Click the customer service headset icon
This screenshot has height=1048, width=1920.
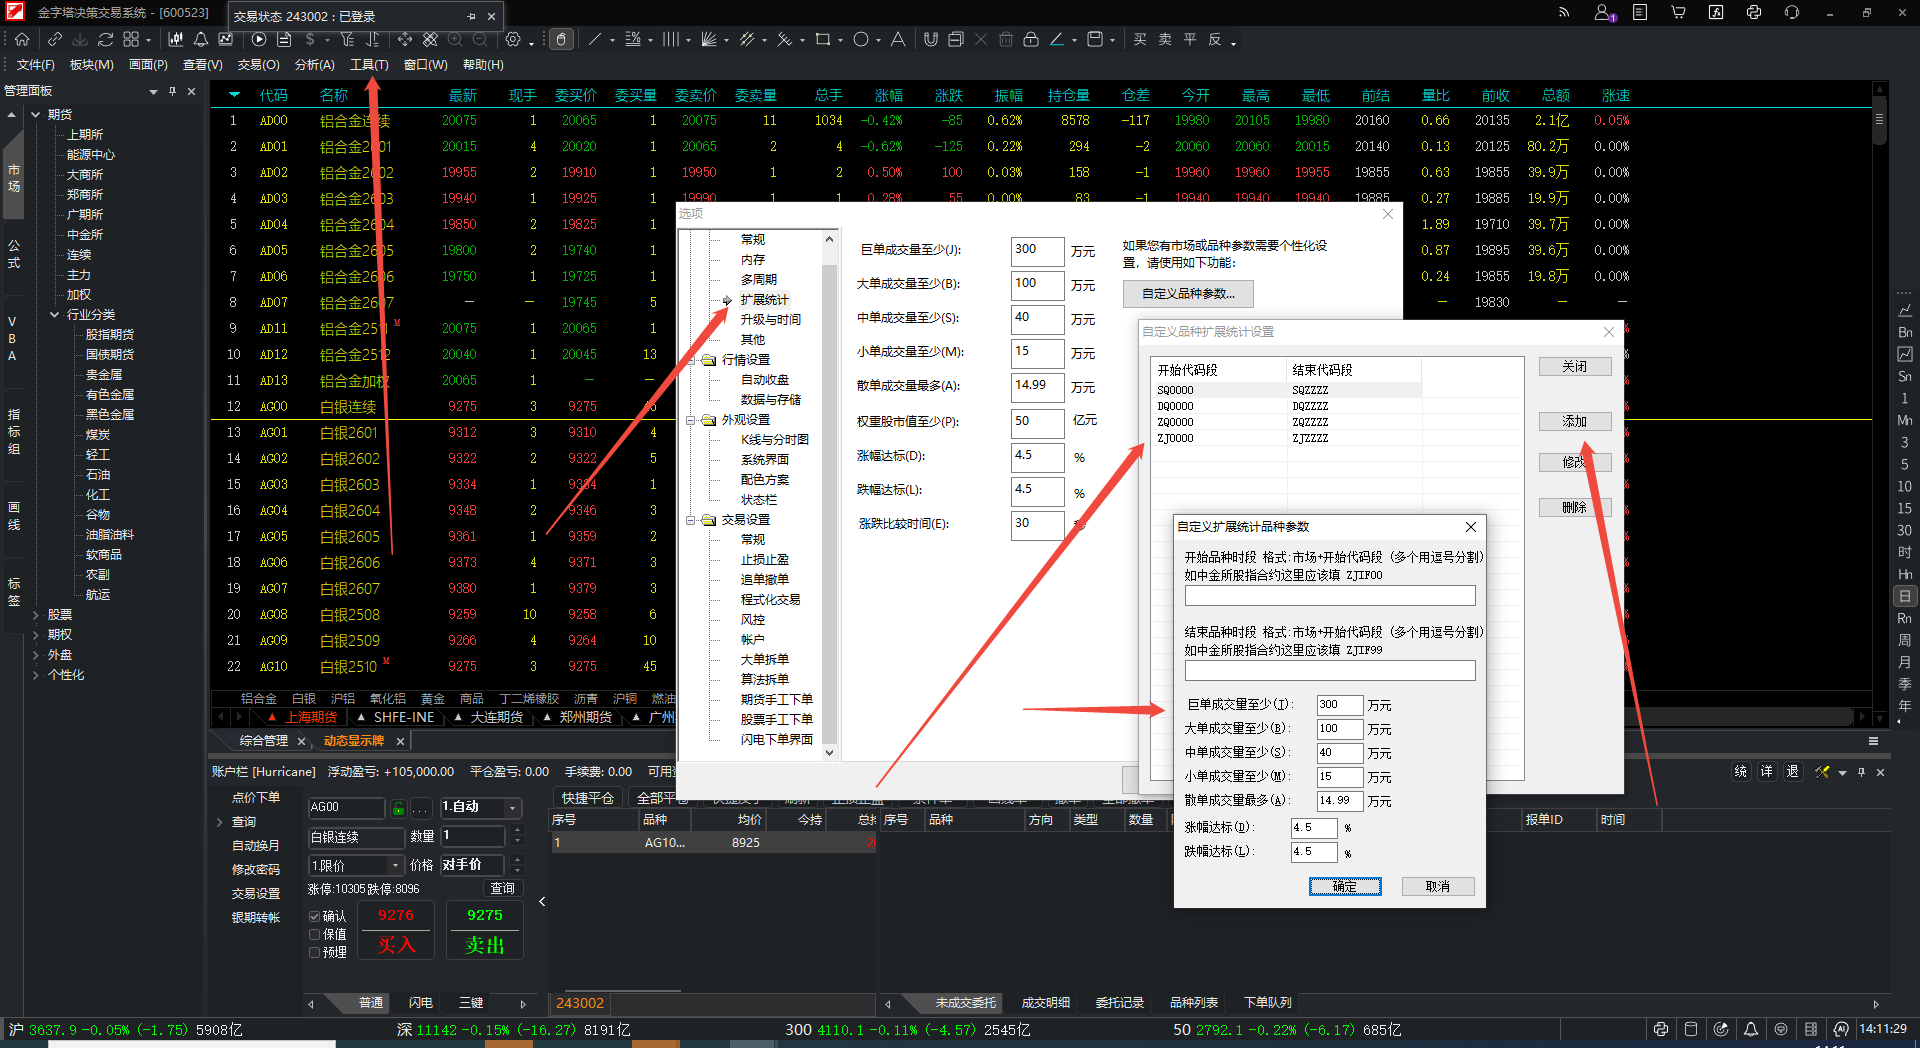click(x=1791, y=13)
